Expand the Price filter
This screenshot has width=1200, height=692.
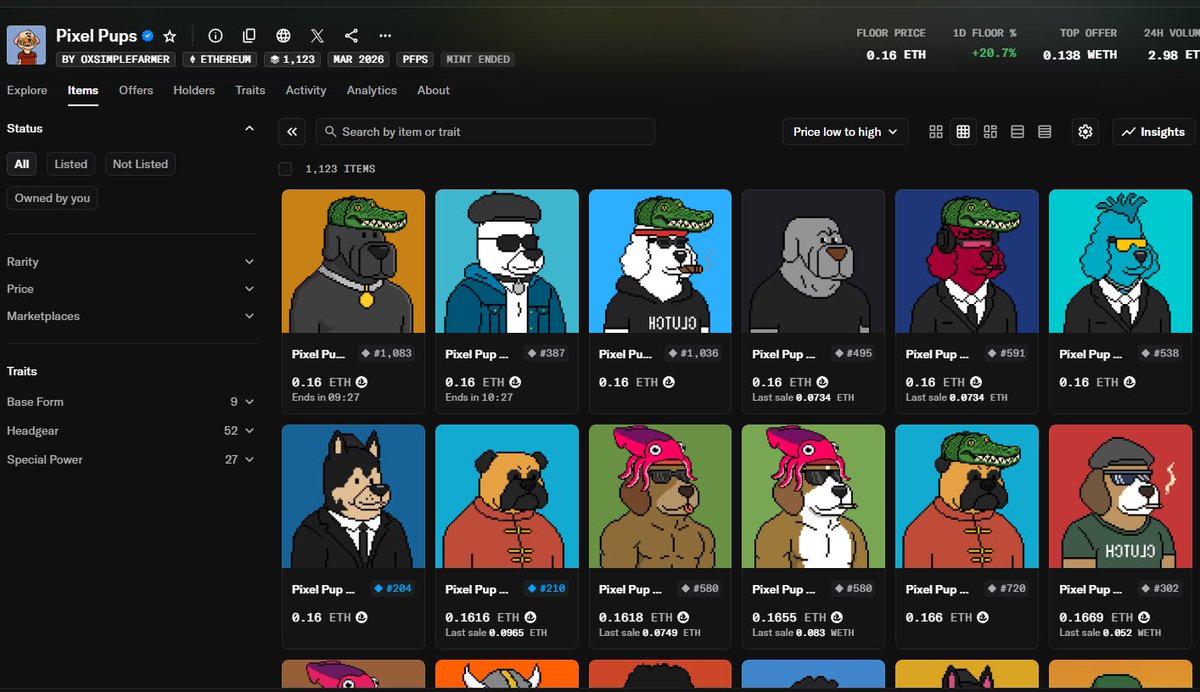[130, 289]
